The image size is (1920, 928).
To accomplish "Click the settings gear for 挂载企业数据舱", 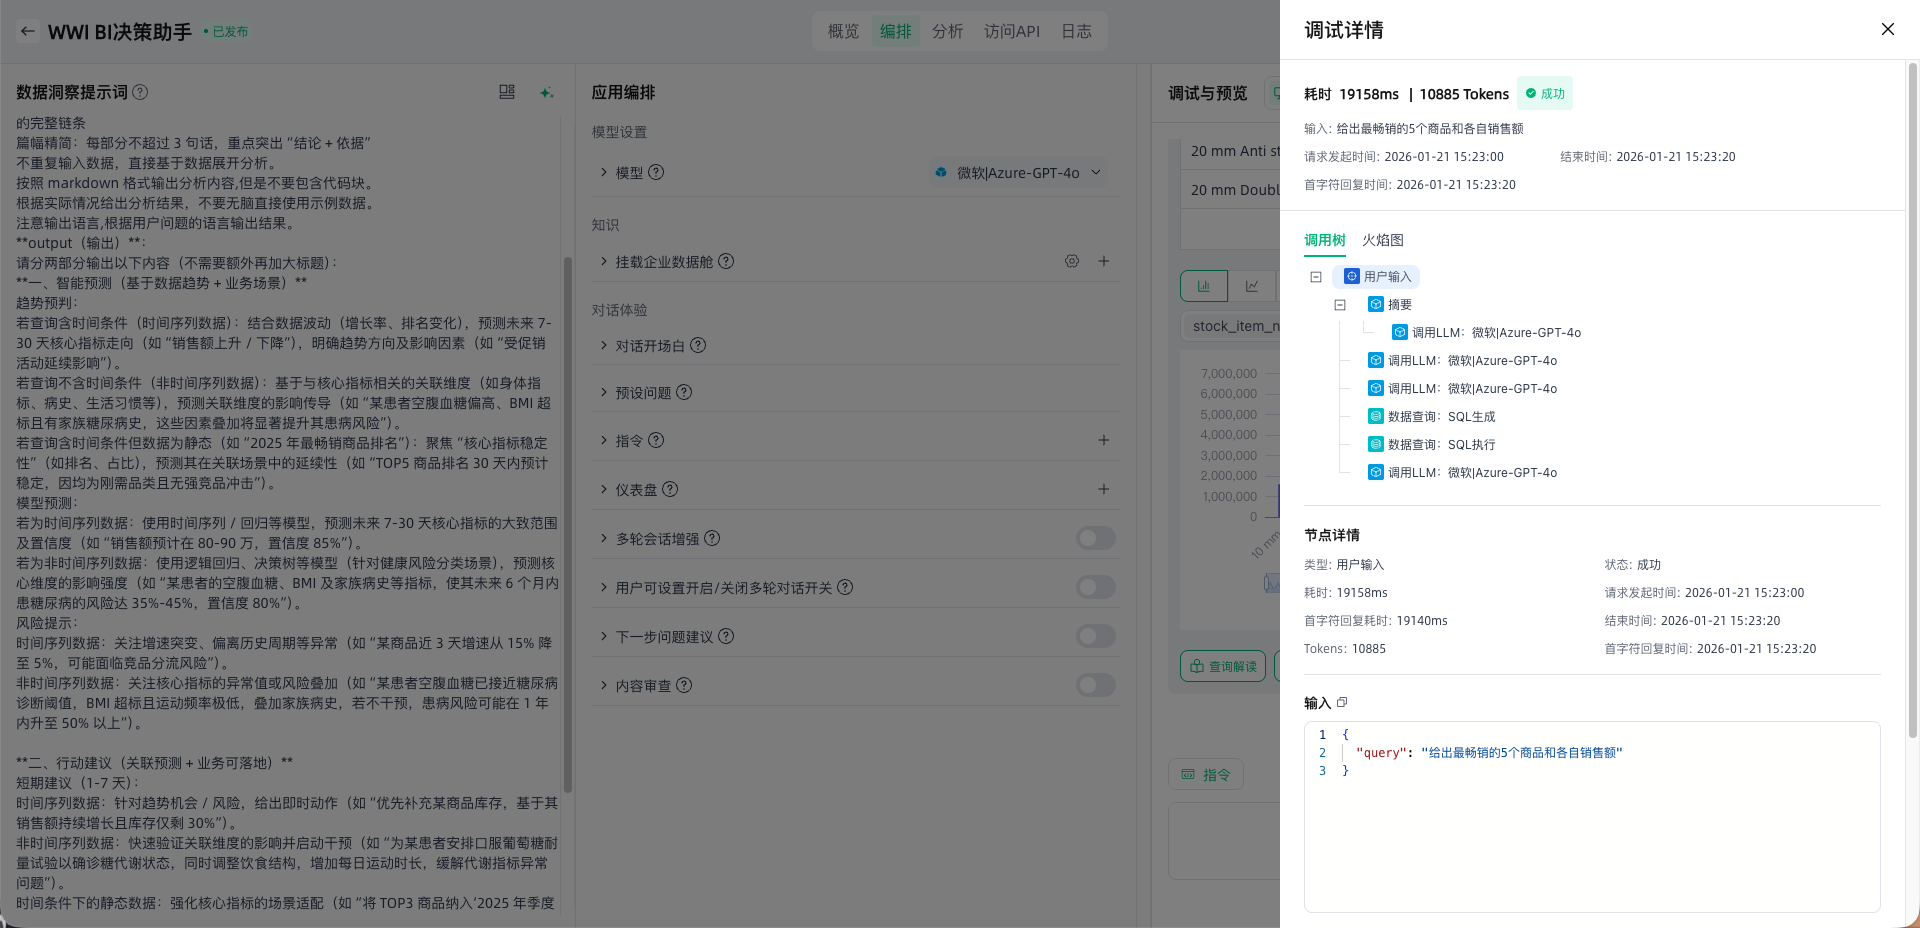I will (x=1072, y=261).
